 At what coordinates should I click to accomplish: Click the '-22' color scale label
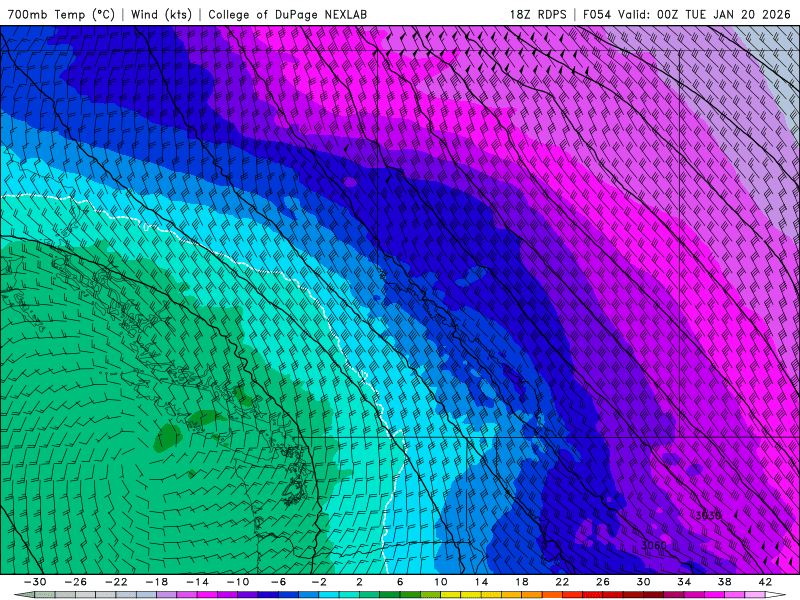[x=116, y=582]
